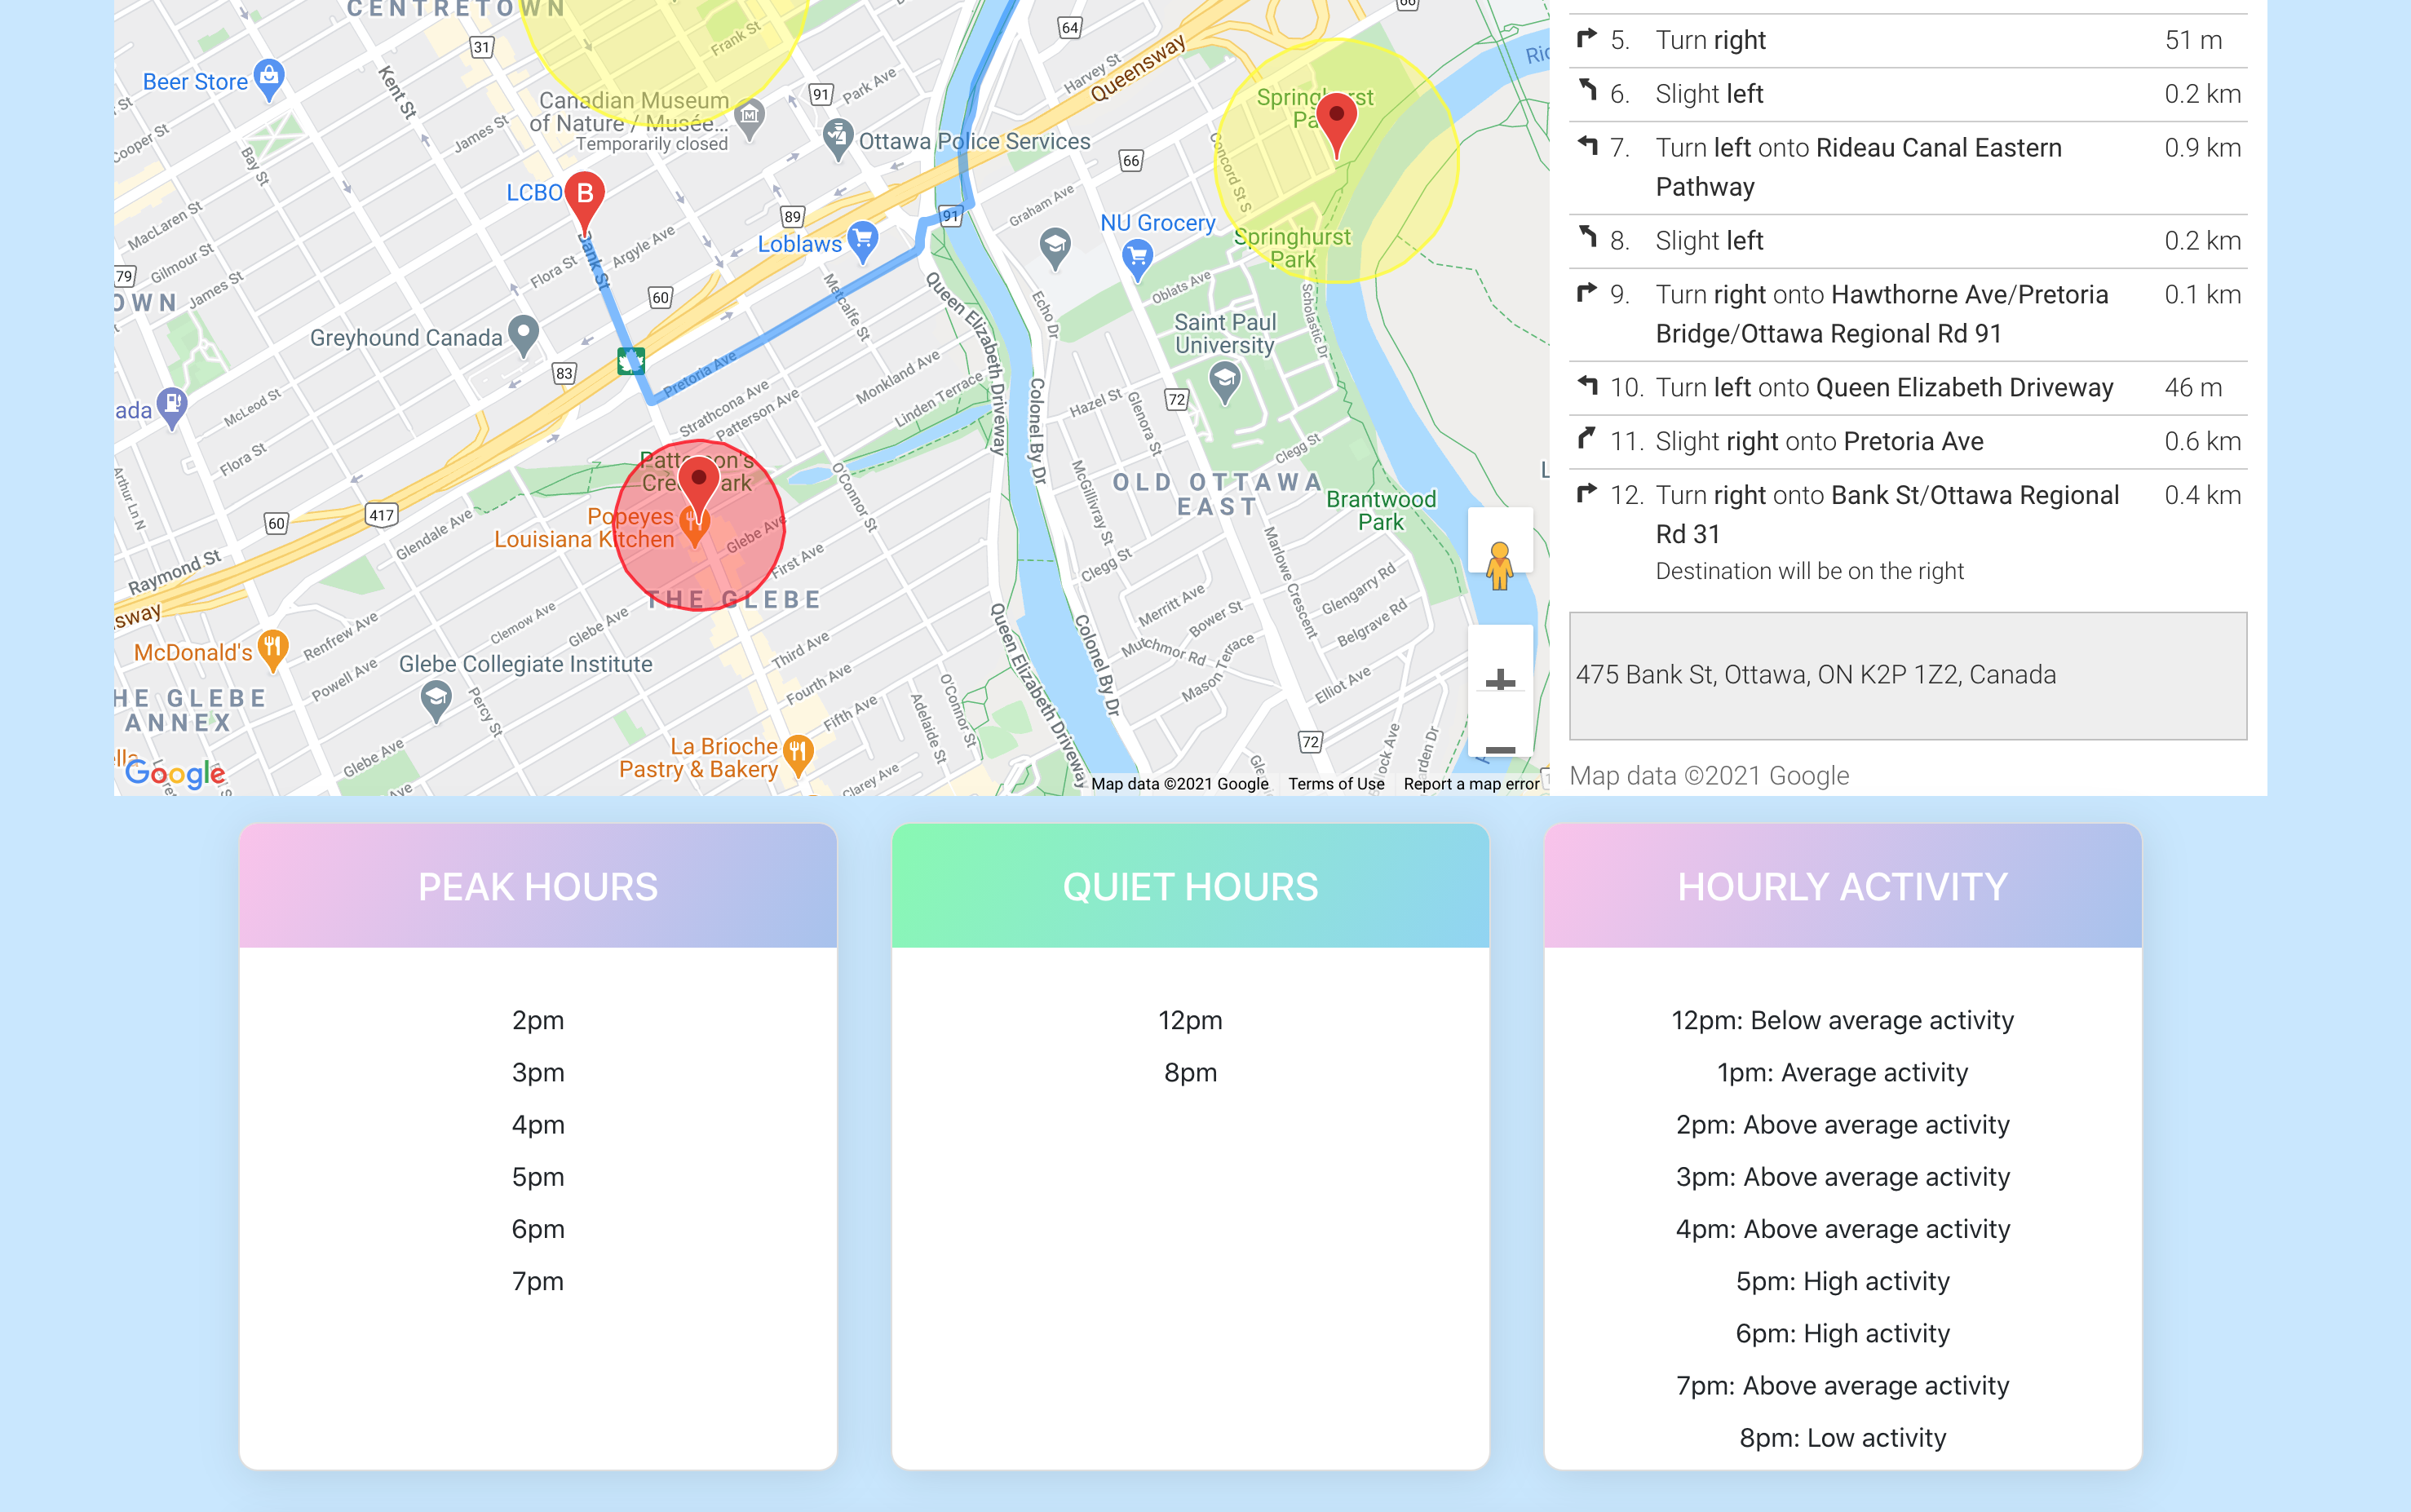This screenshot has height=1512, width=2411.
Task: Click the Peak Hours card header
Action: coord(538,886)
